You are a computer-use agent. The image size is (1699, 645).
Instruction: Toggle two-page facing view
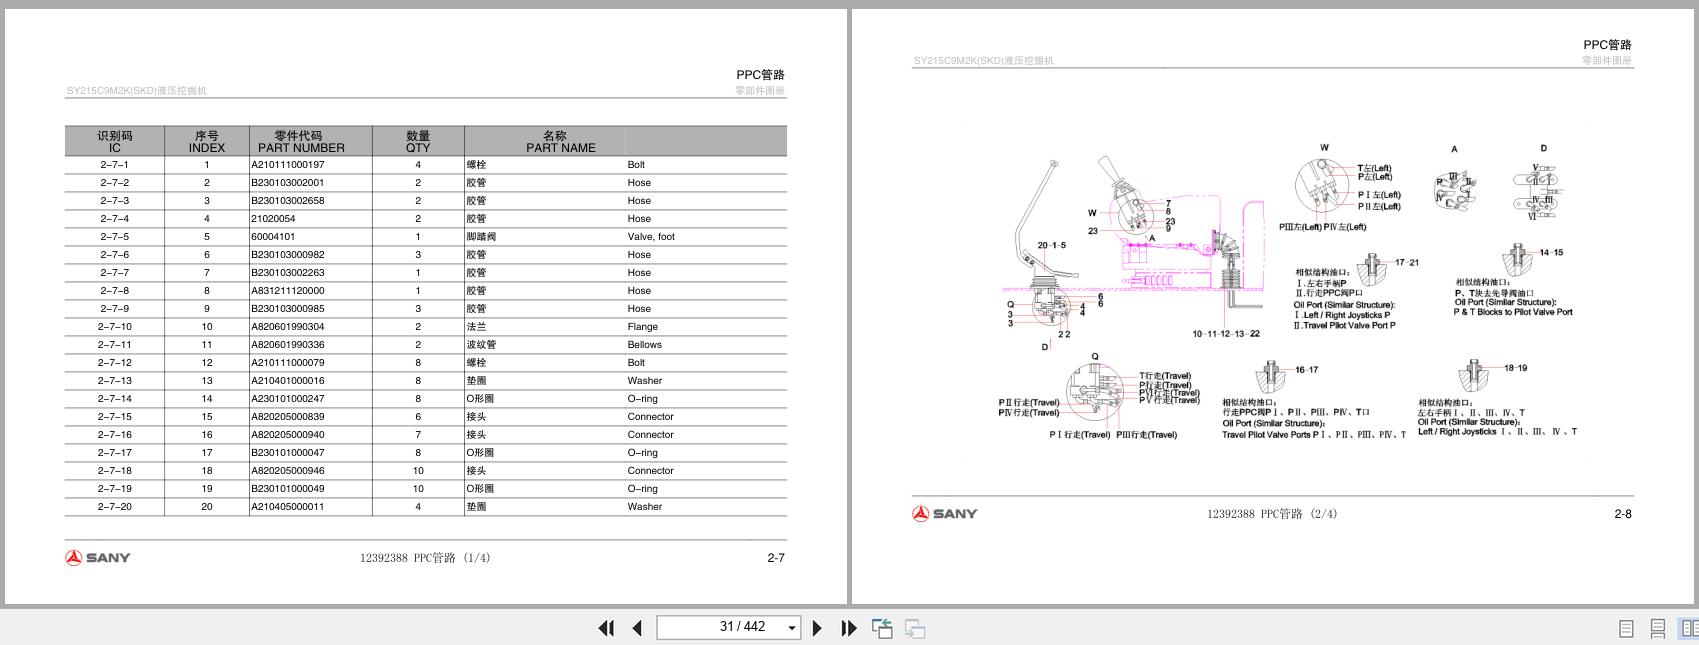1689,629
